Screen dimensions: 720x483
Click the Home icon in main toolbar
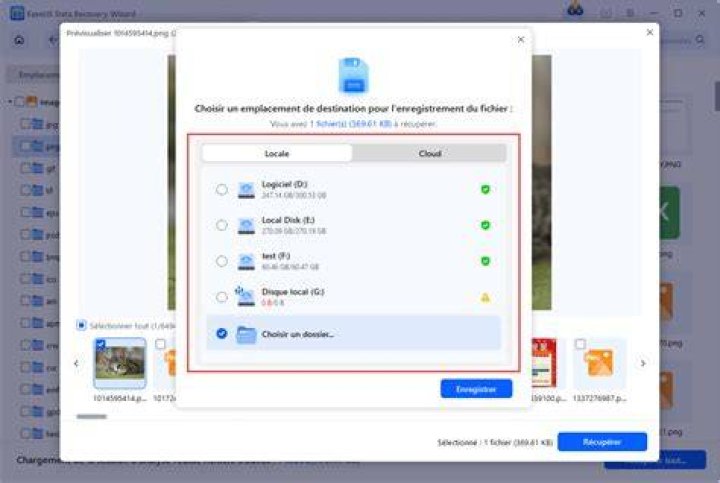[19, 40]
